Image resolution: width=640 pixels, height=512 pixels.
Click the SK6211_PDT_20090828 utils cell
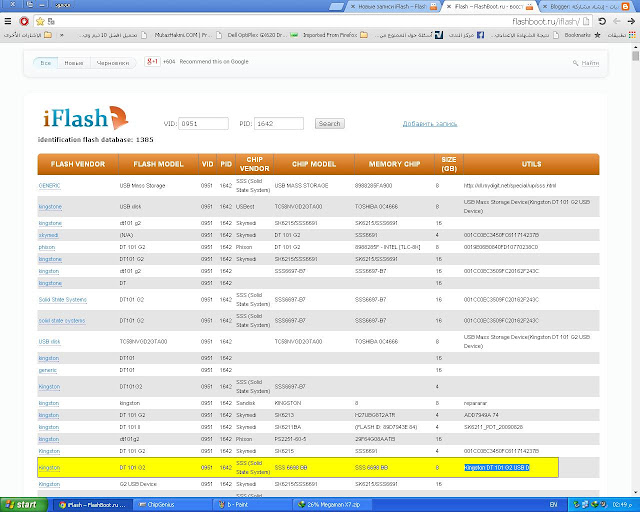click(x=493, y=427)
